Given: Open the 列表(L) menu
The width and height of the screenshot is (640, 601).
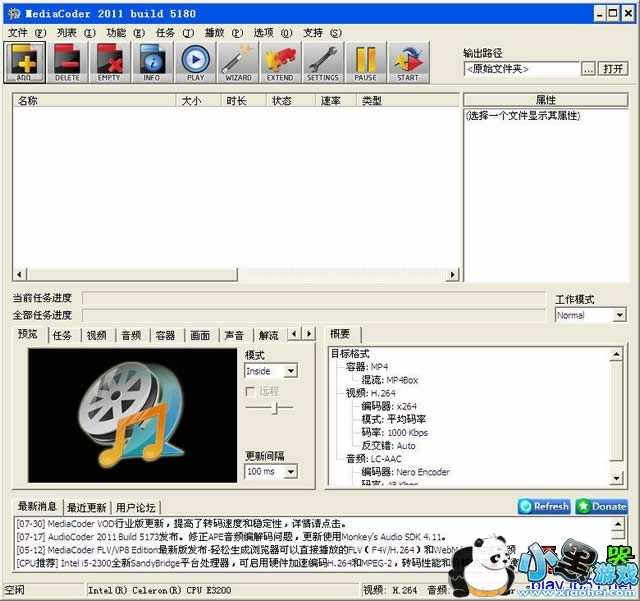Looking at the screenshot, I should pyautogui.click(x=76, y=33).
